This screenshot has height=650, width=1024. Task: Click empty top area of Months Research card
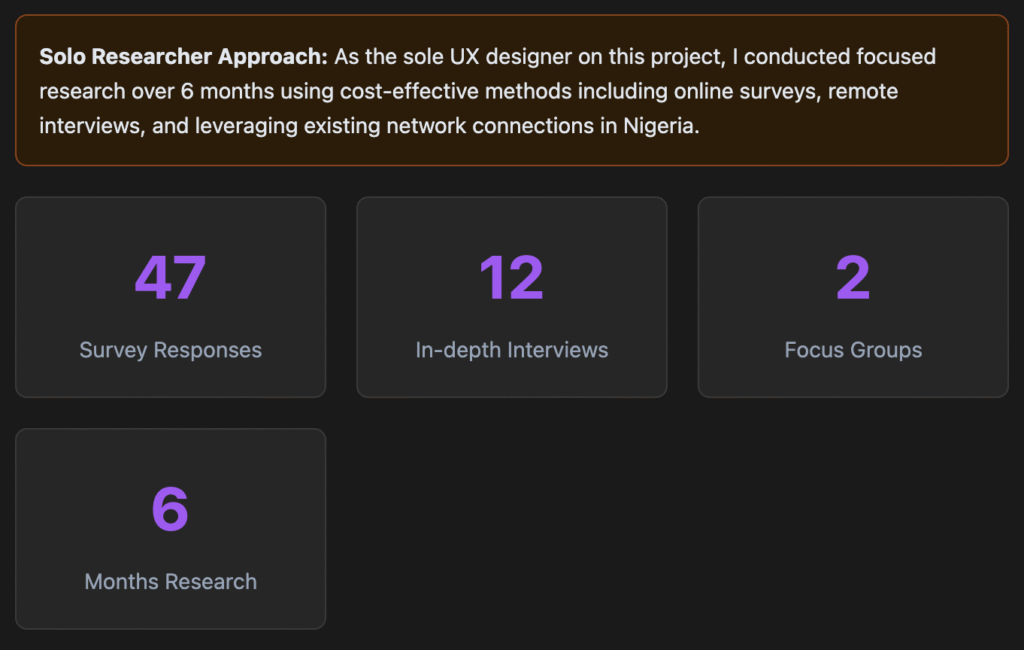pyautogui.click(x=170, y=450)
